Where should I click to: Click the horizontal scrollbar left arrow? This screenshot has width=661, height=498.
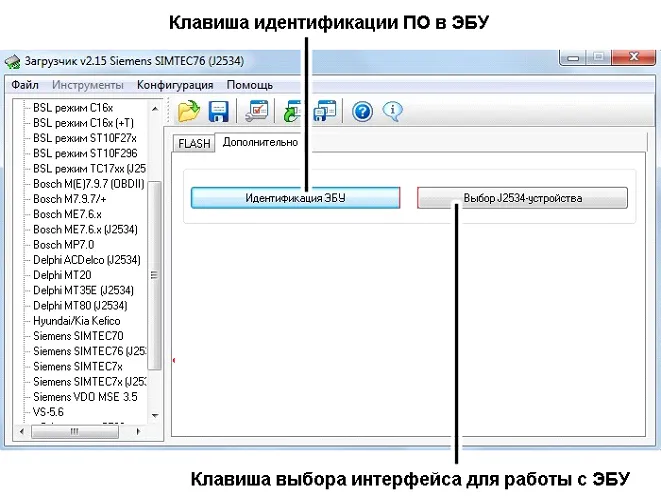pos(22,431)
